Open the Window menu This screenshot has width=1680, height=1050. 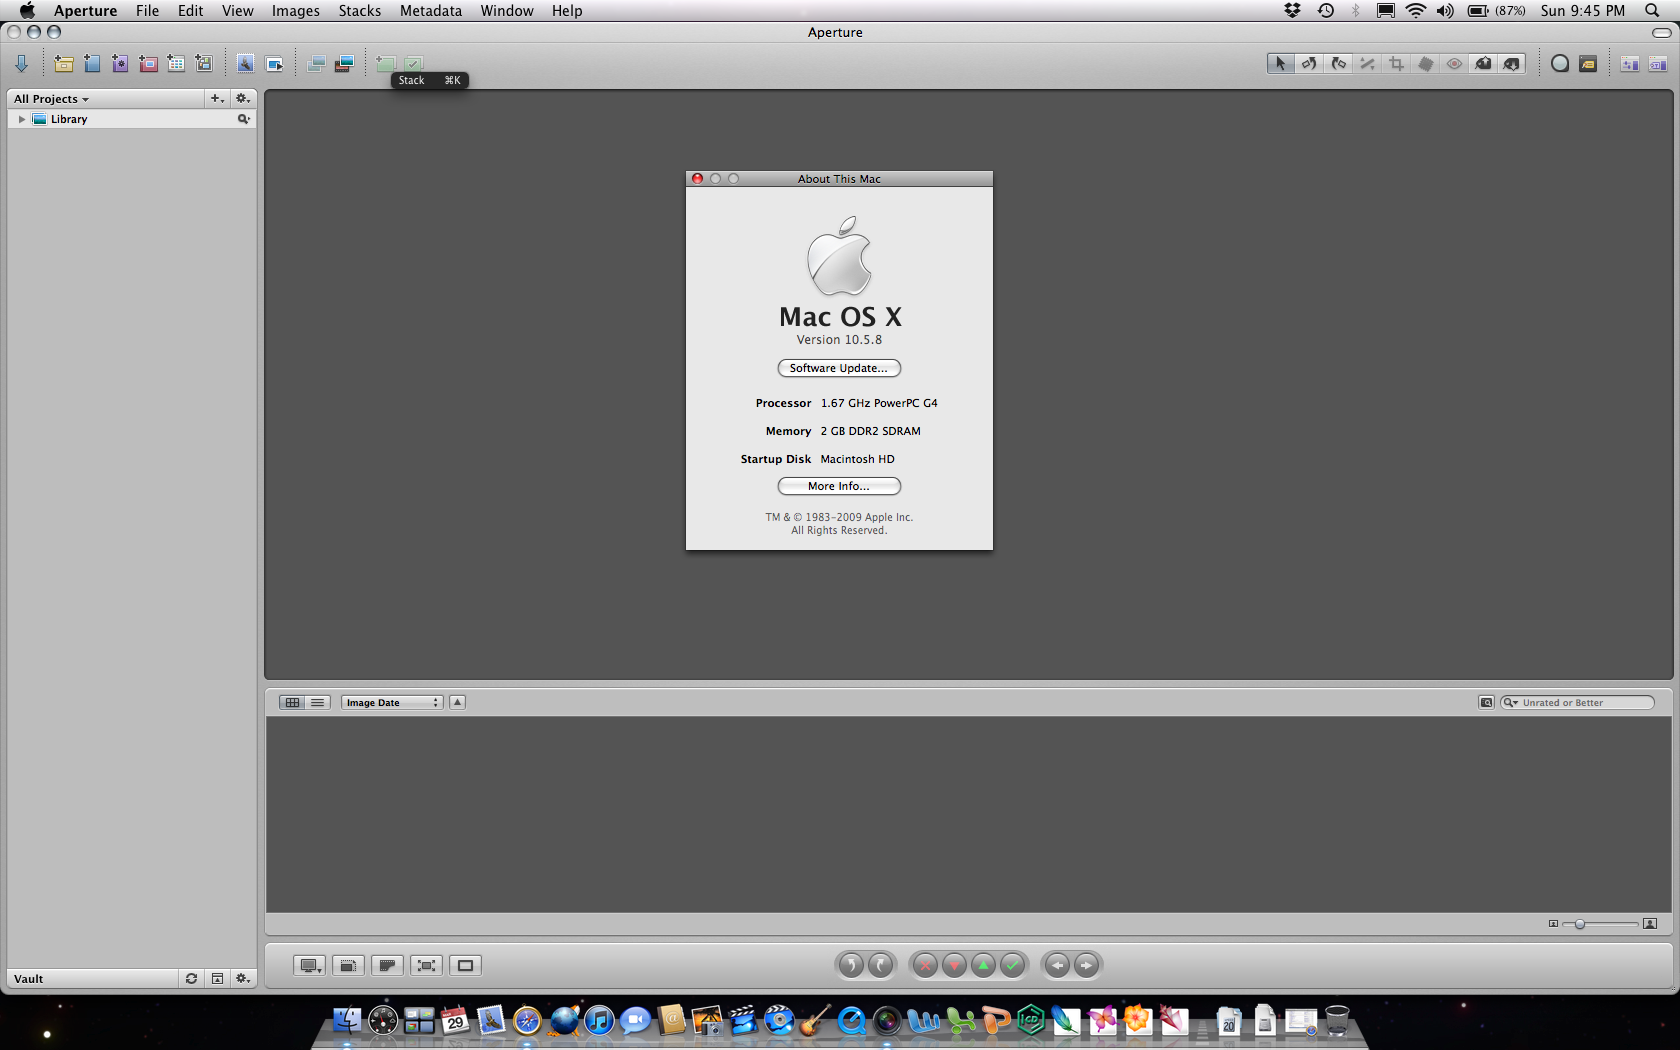pos(507,11)
